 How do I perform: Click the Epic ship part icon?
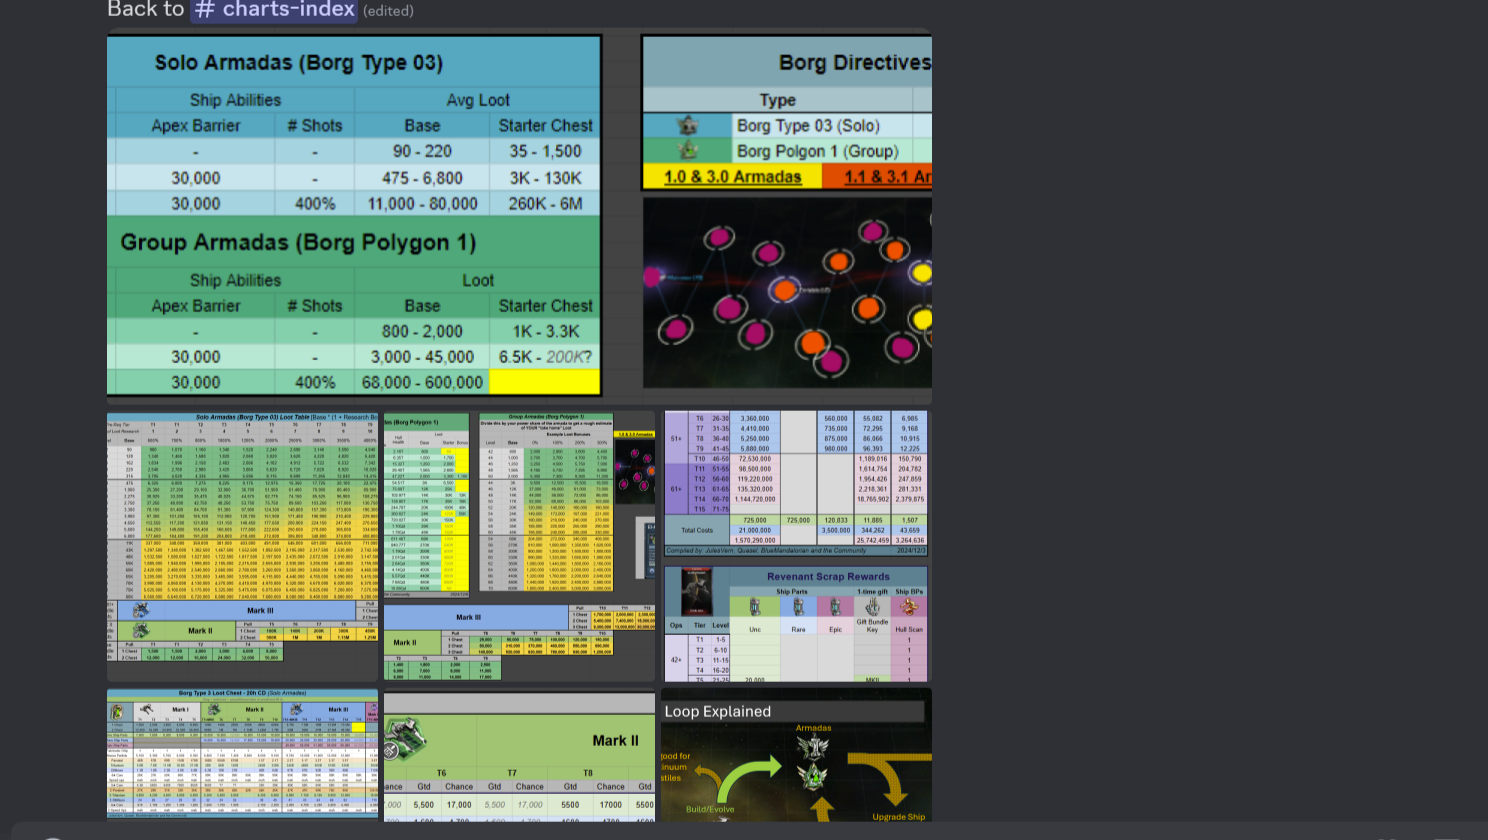(x=835, y=608)
